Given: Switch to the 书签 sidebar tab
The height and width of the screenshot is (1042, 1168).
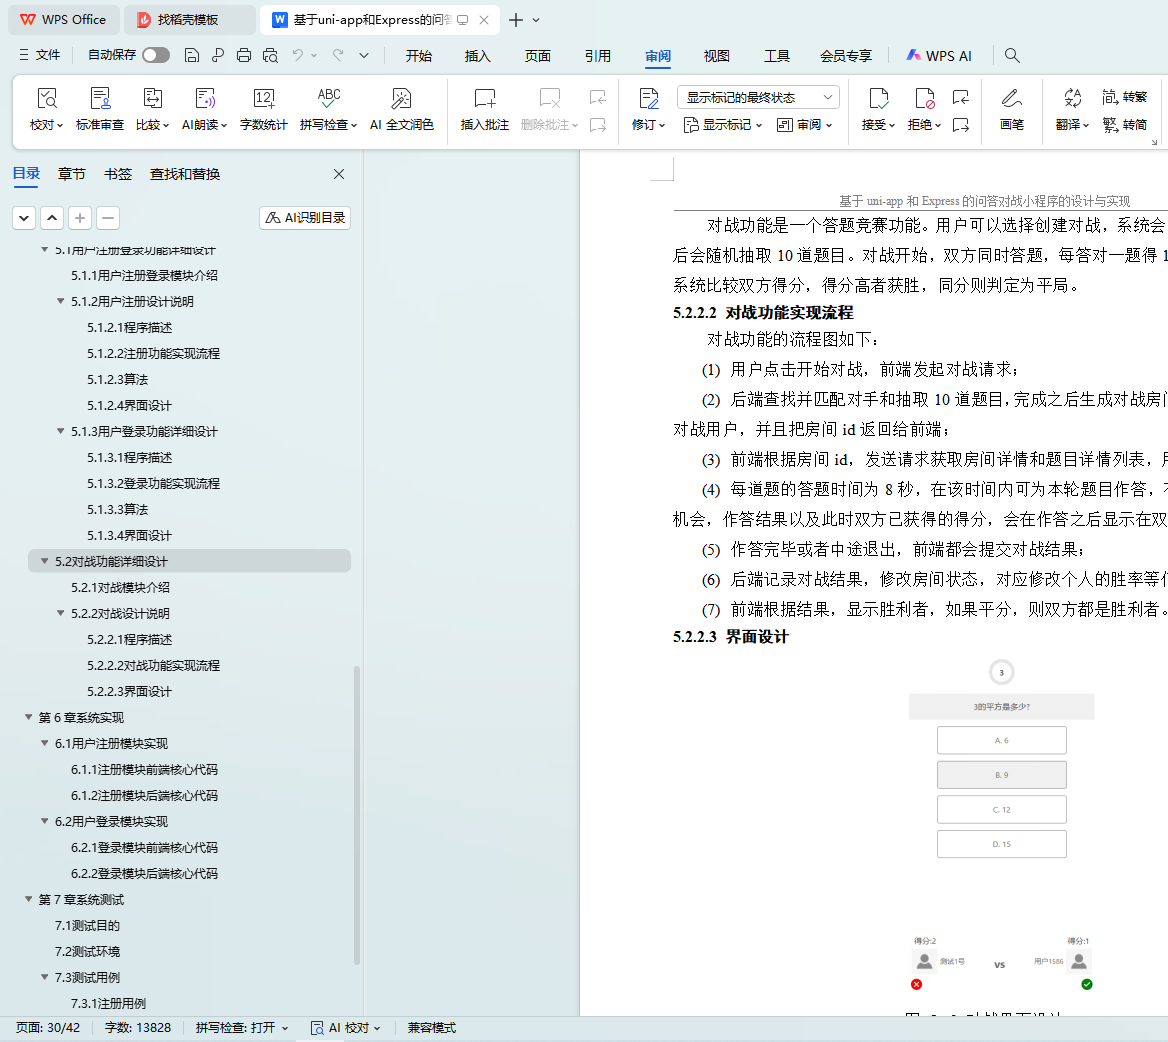Looking at the screenshot, I should pyautogui.click(x=118, y=174).
